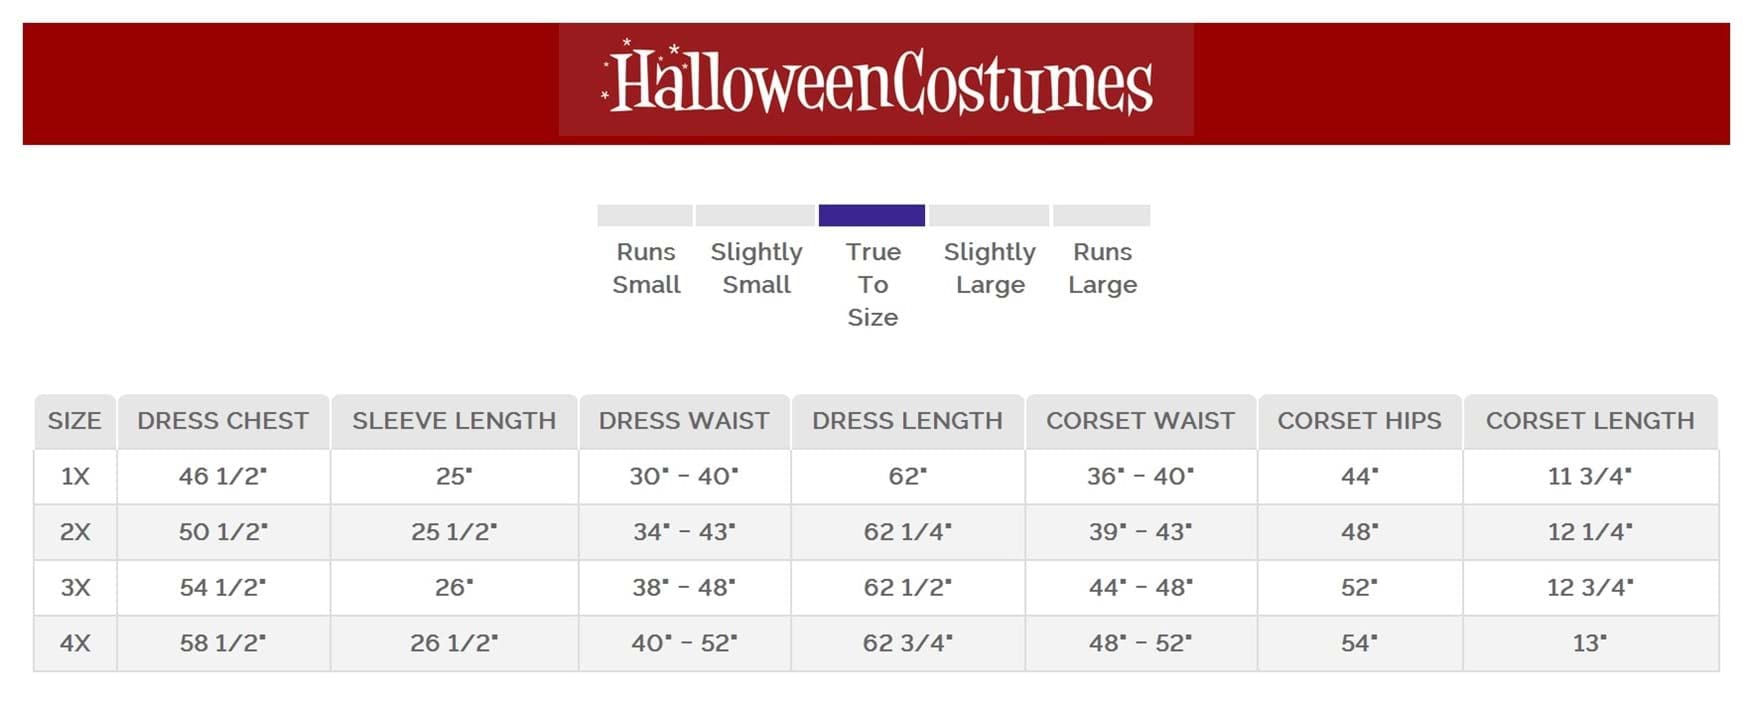The width and height of the screenshot is (1750, 705).
Task: Click the CORSET HIPS column header
Action: tap(1359, 421)
